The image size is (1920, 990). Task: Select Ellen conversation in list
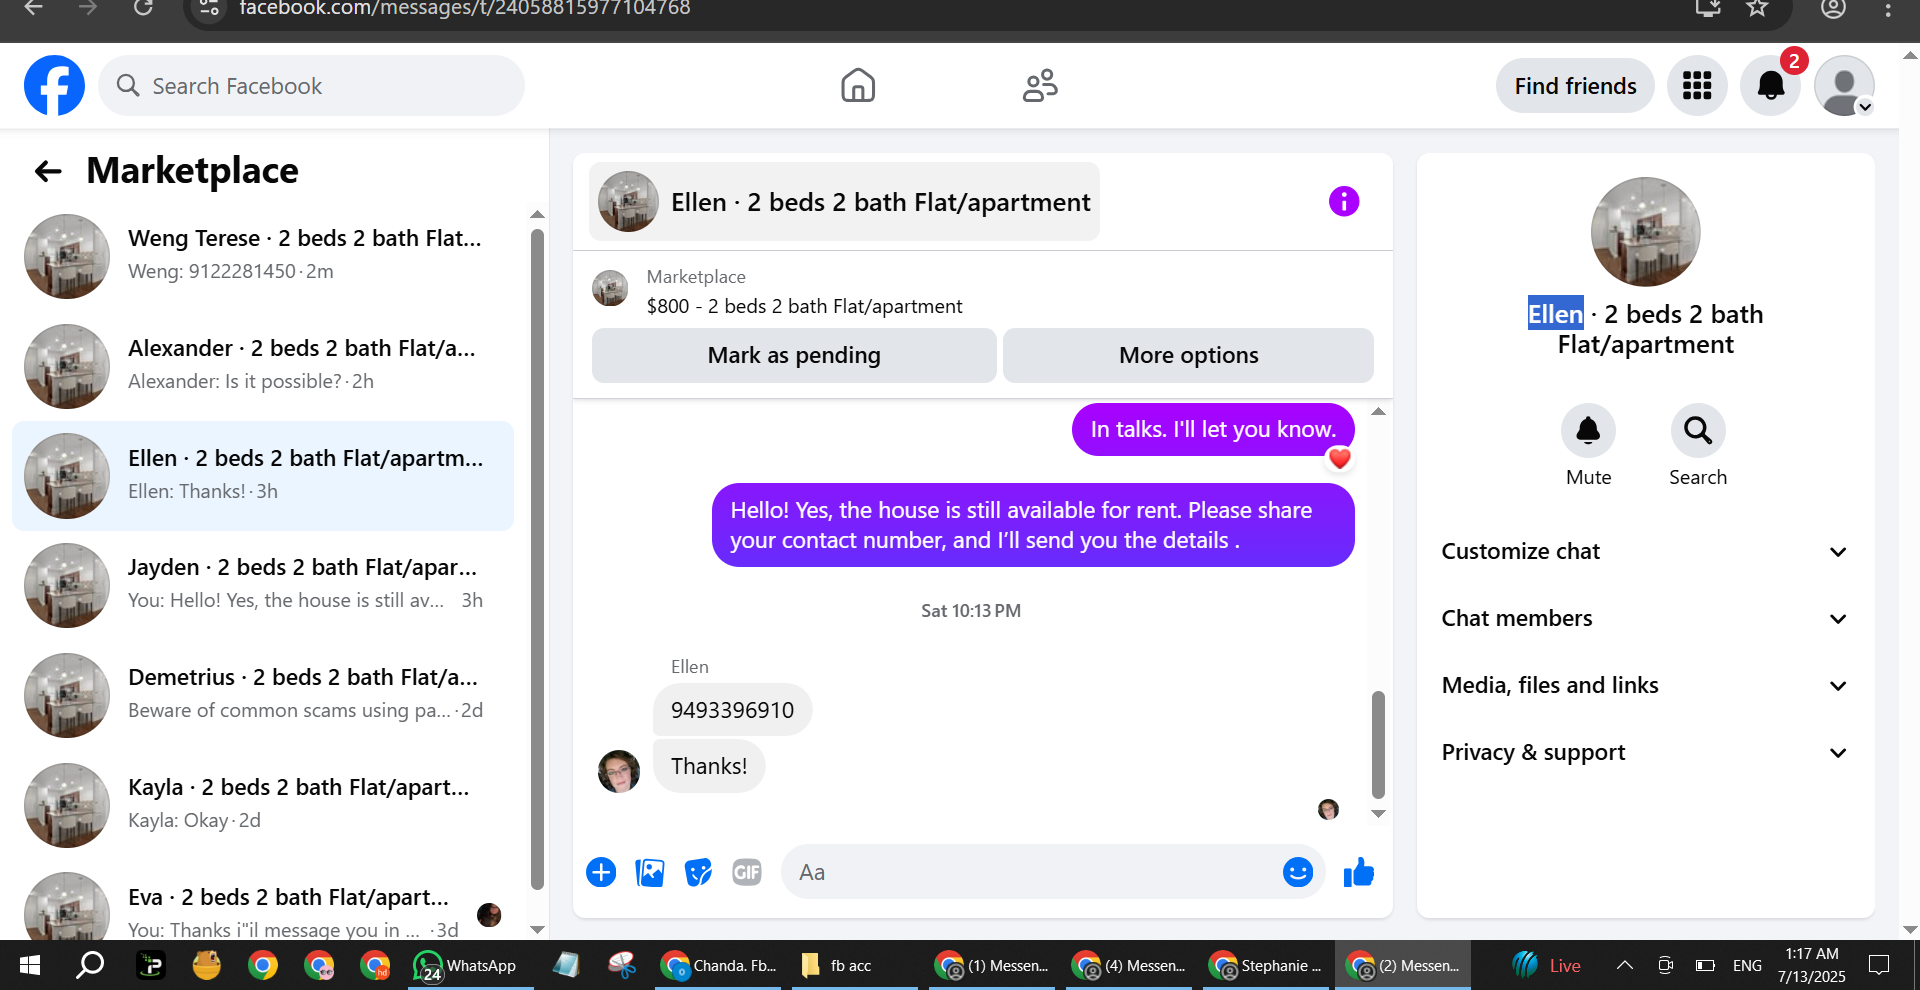263,476
